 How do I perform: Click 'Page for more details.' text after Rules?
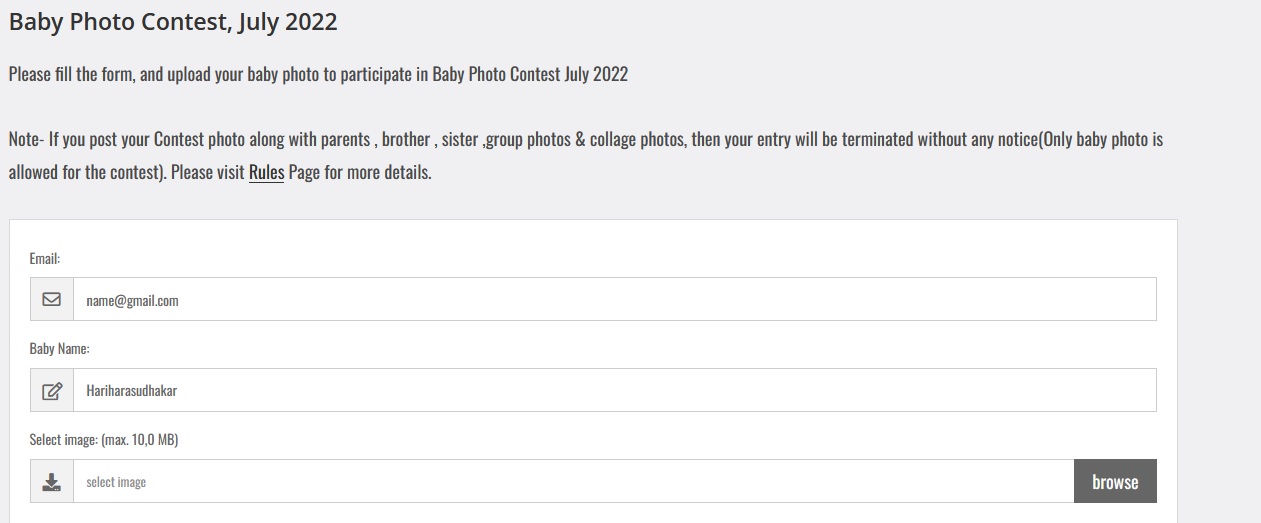click(360, 172)
